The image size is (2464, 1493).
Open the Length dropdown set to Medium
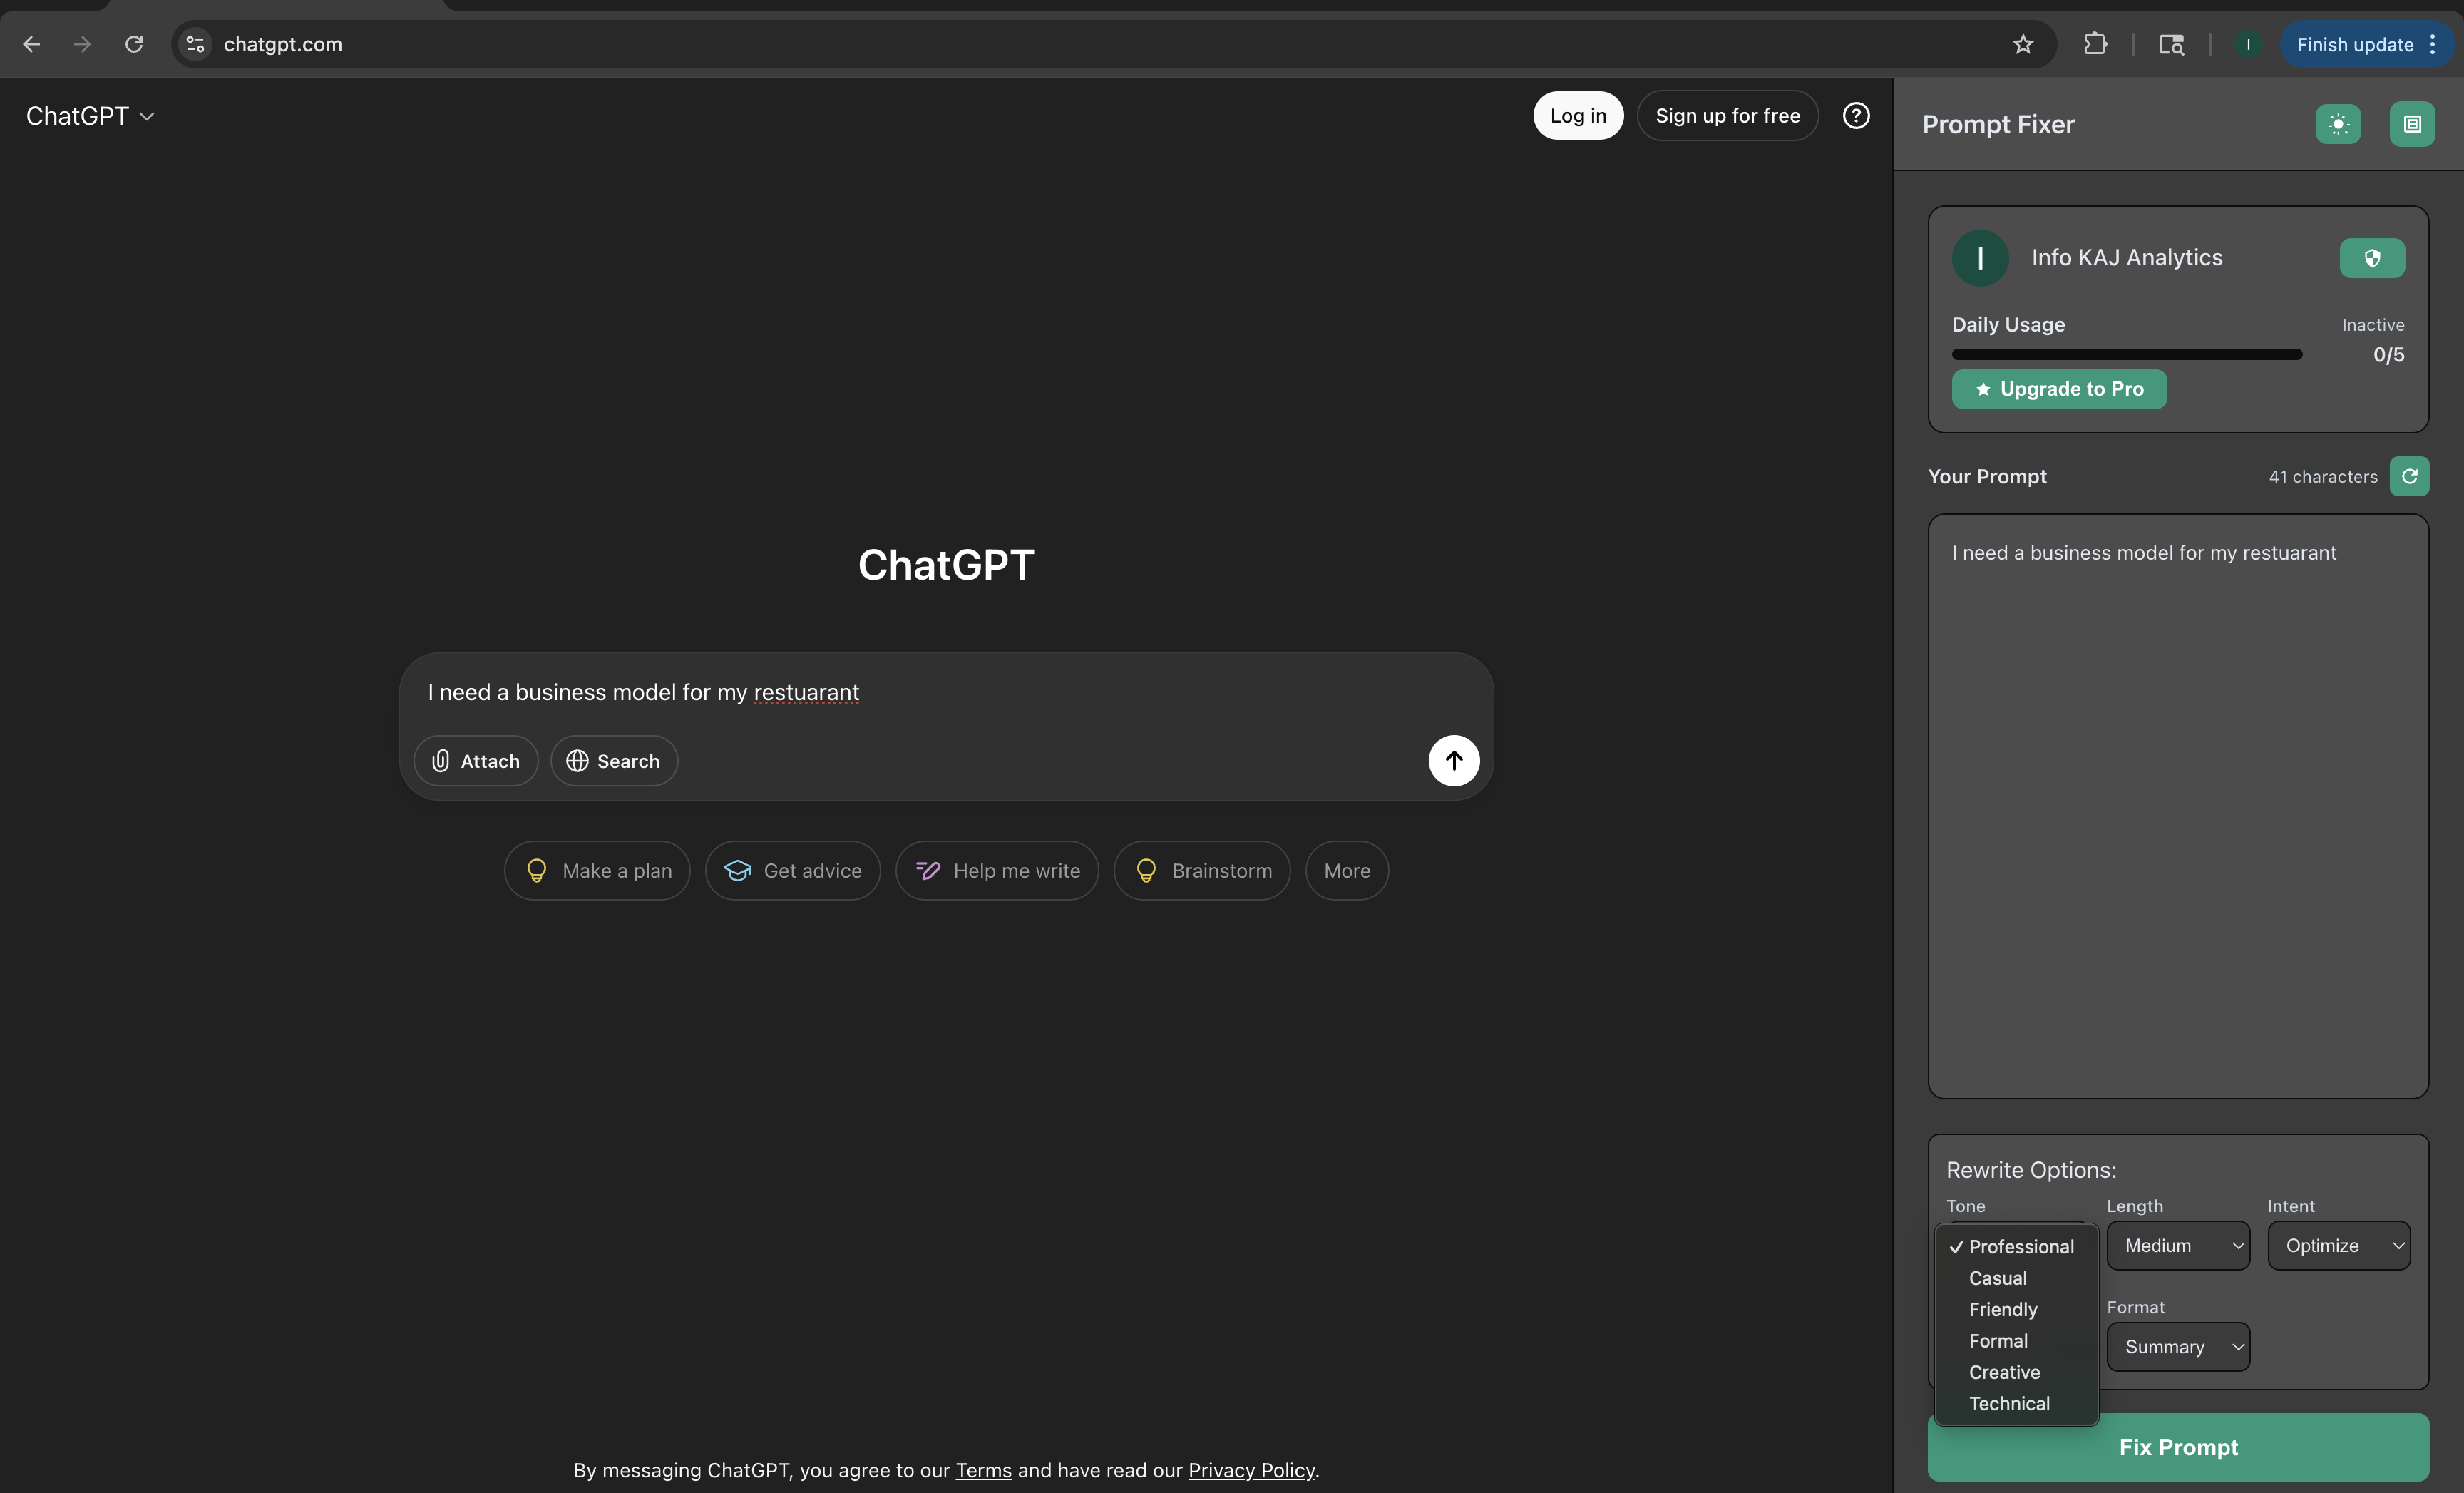tap(2178, 1246)
